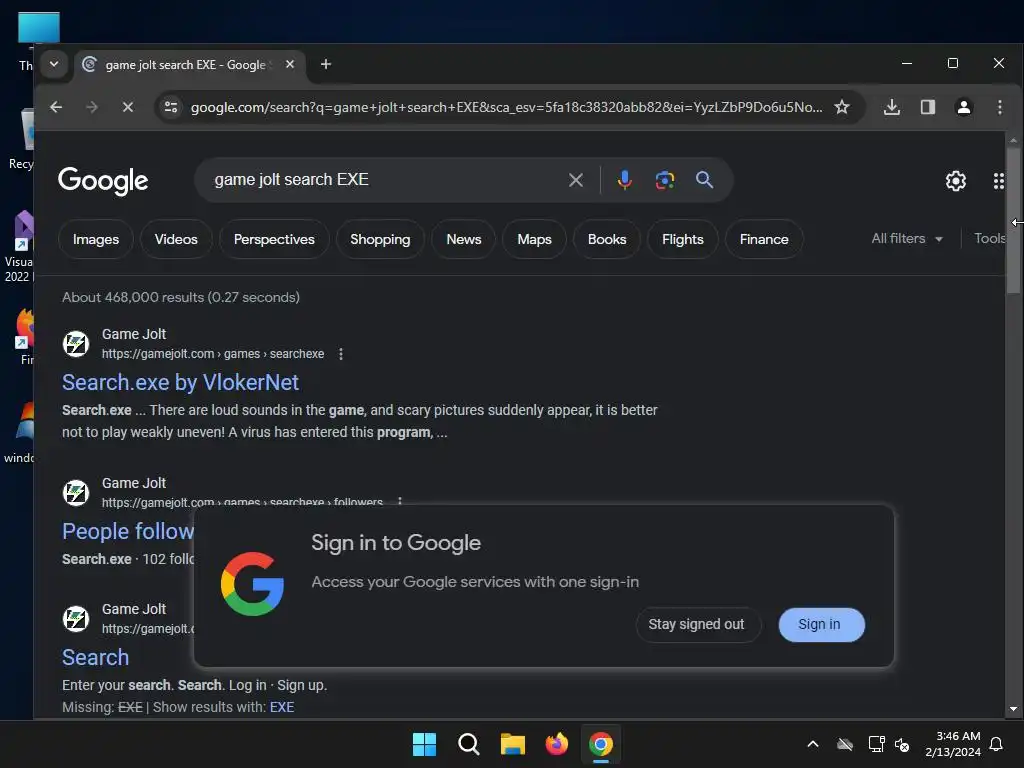Open the tab search dropdown chevron

(x=54, y=64)
